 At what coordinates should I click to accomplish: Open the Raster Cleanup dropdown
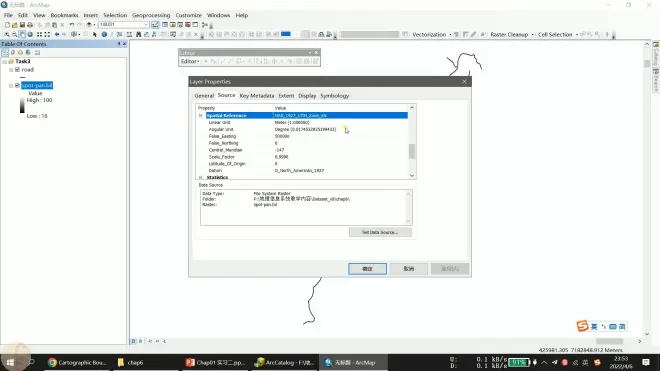click(x=512, y=35)
